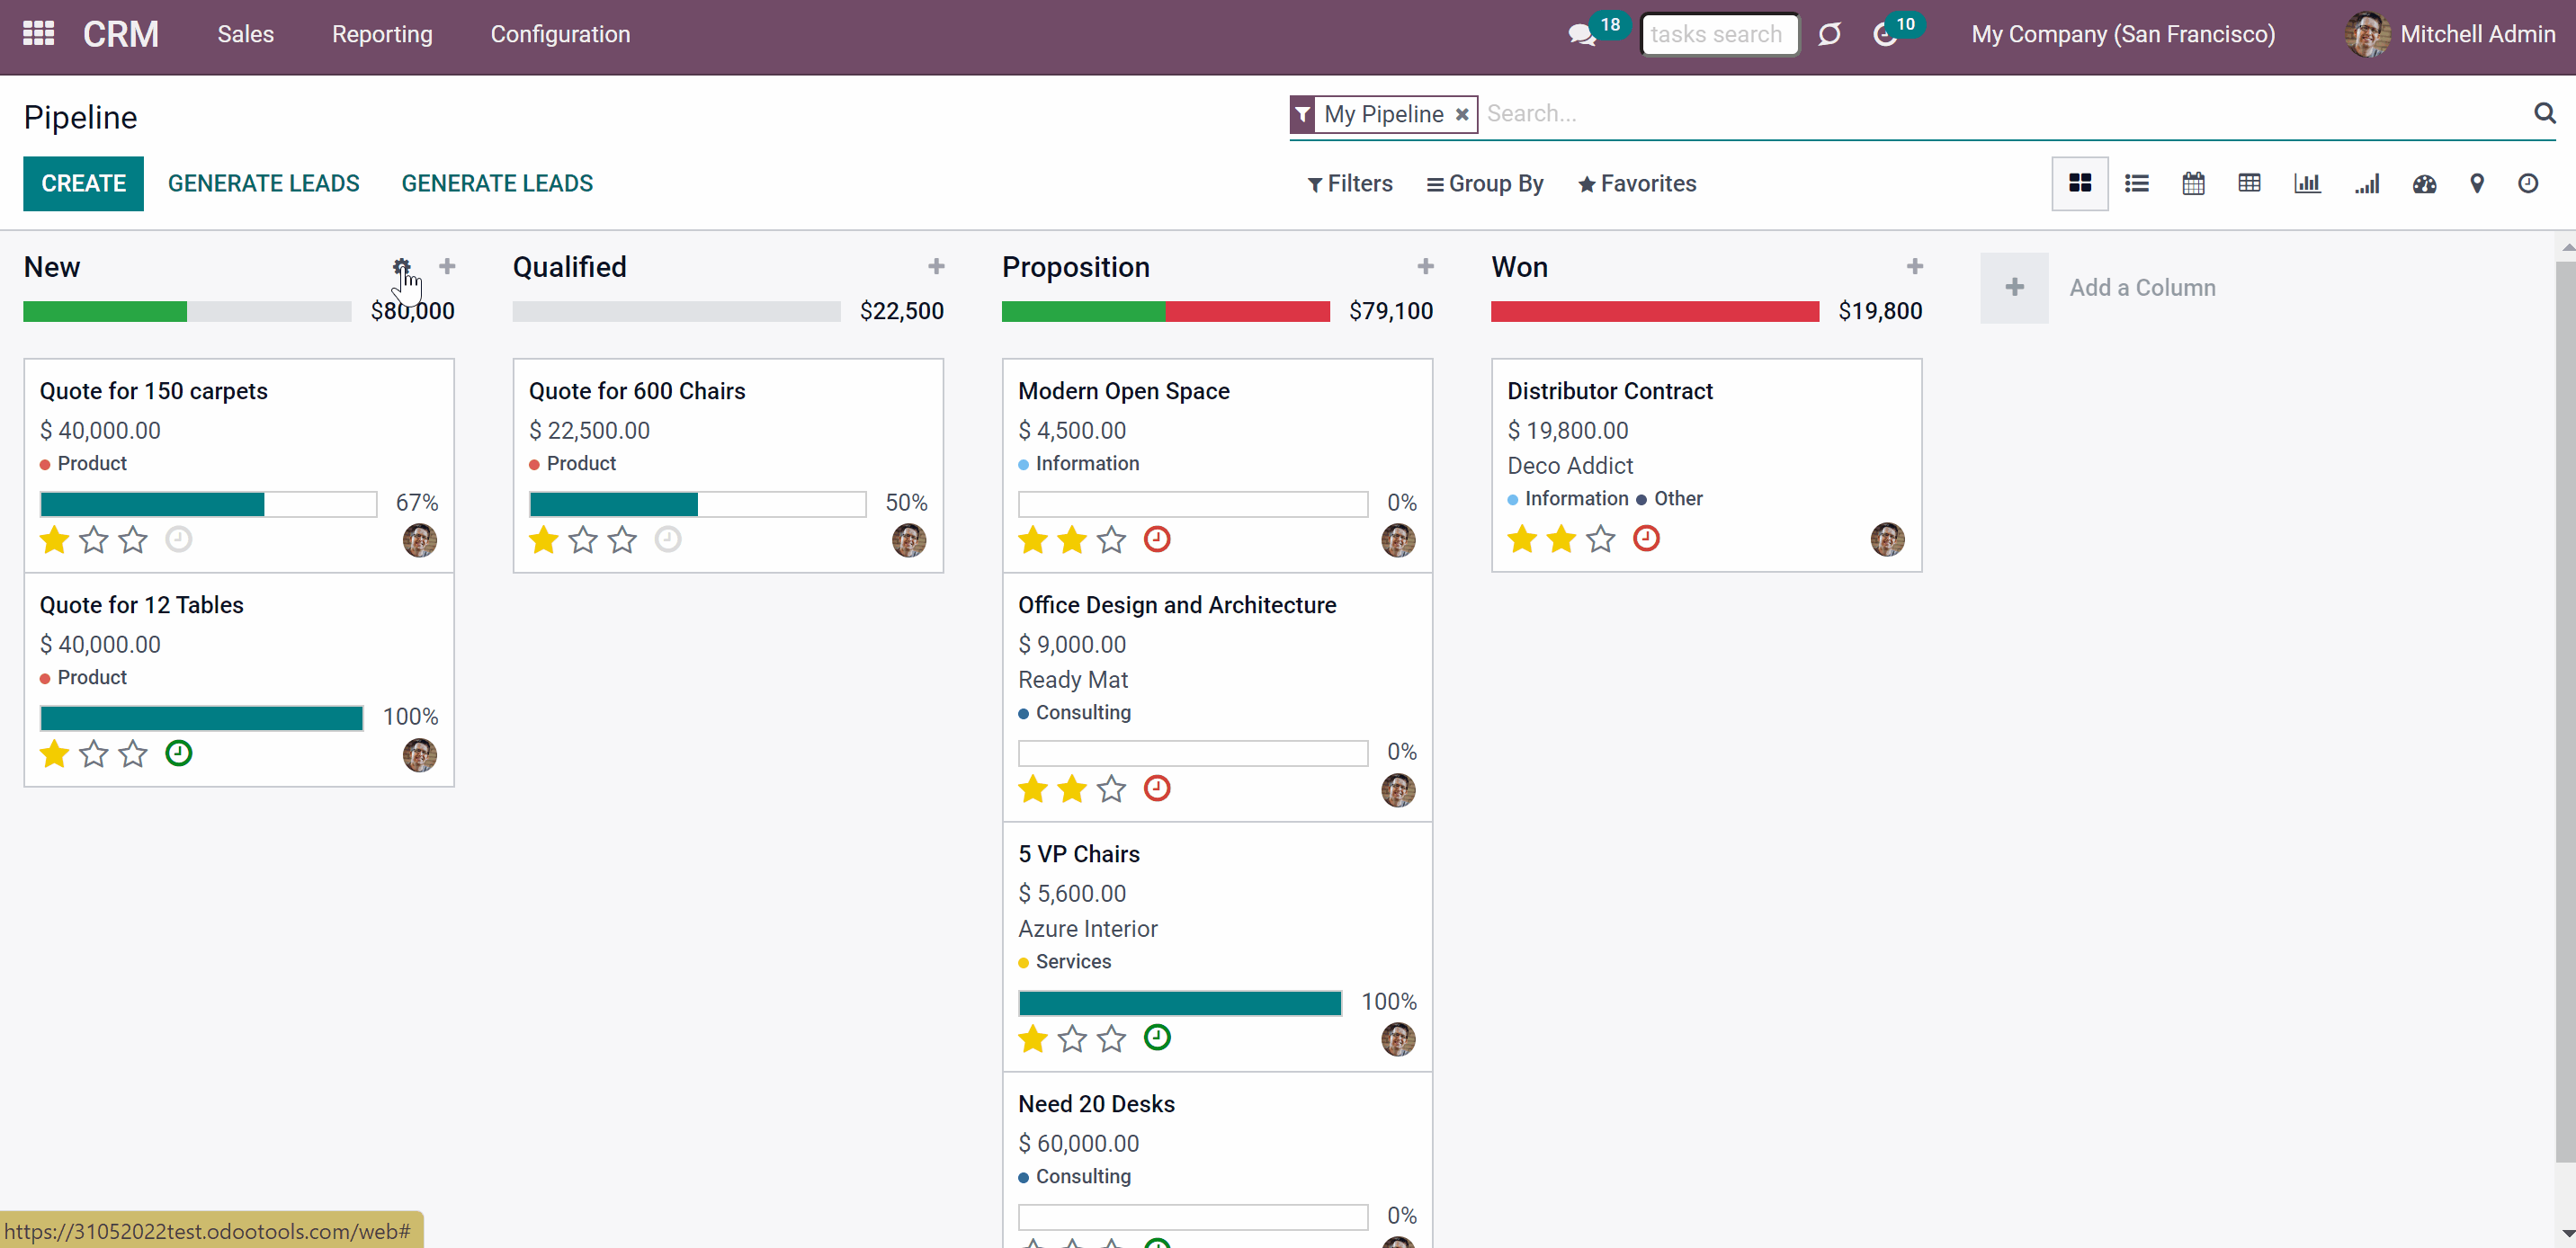Viewport: 2576px width, 1248px height.
Task: Switch to List view icon
Action: (2135, 184)
